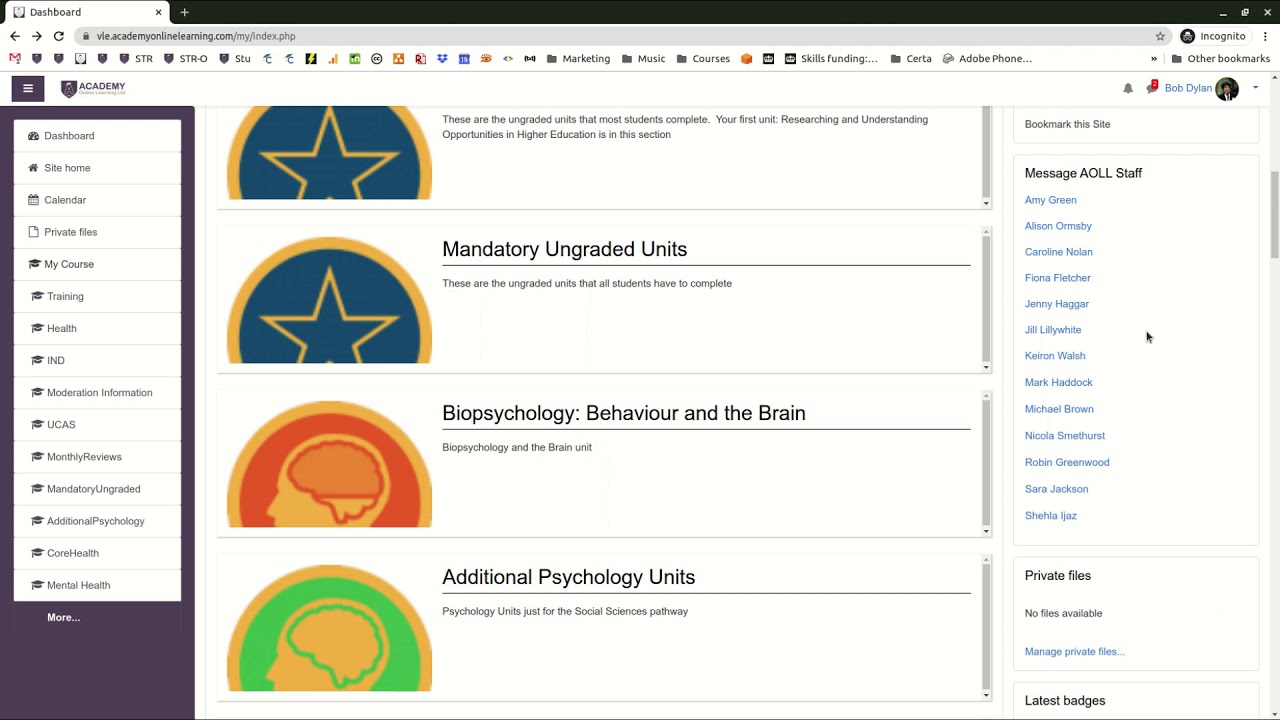
Task: Open the notifications bell
Action: [1128, 88]
